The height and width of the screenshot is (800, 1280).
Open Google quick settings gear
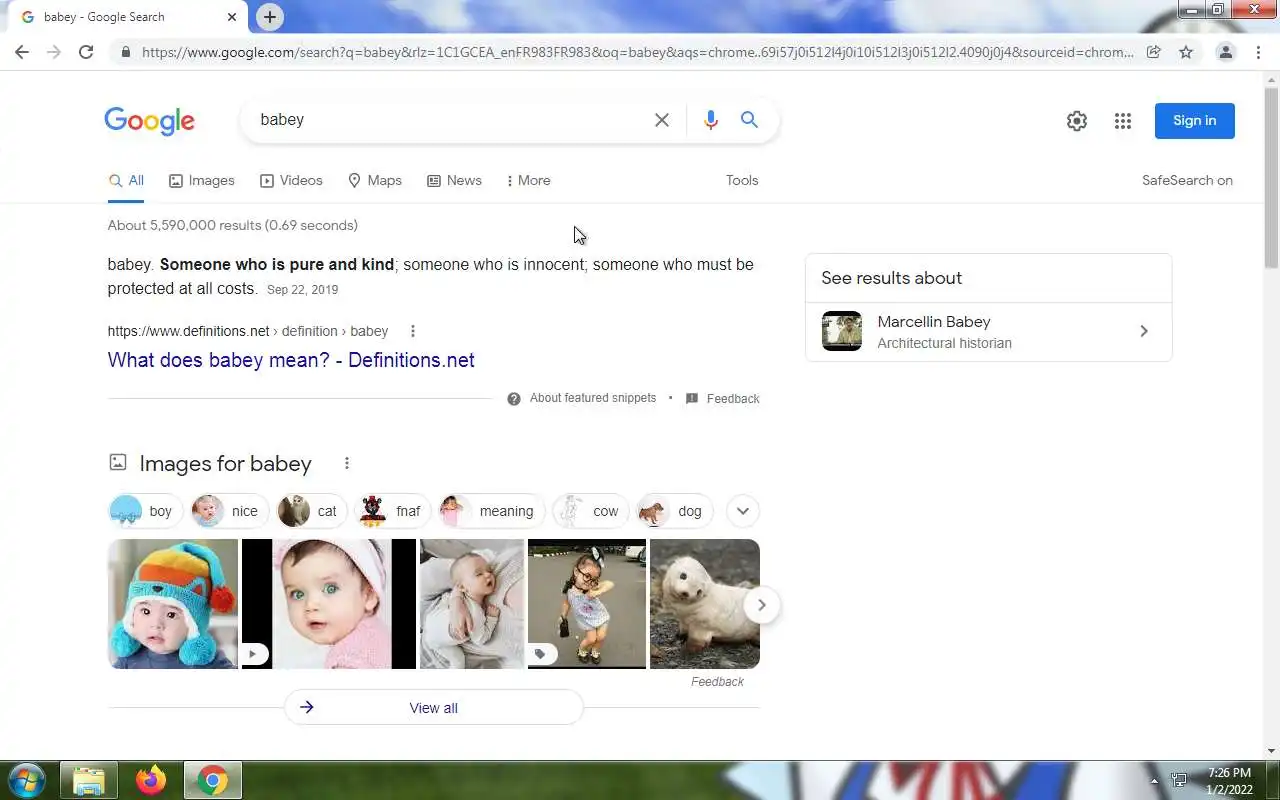pyautogui.click(x=1077, y=121)
